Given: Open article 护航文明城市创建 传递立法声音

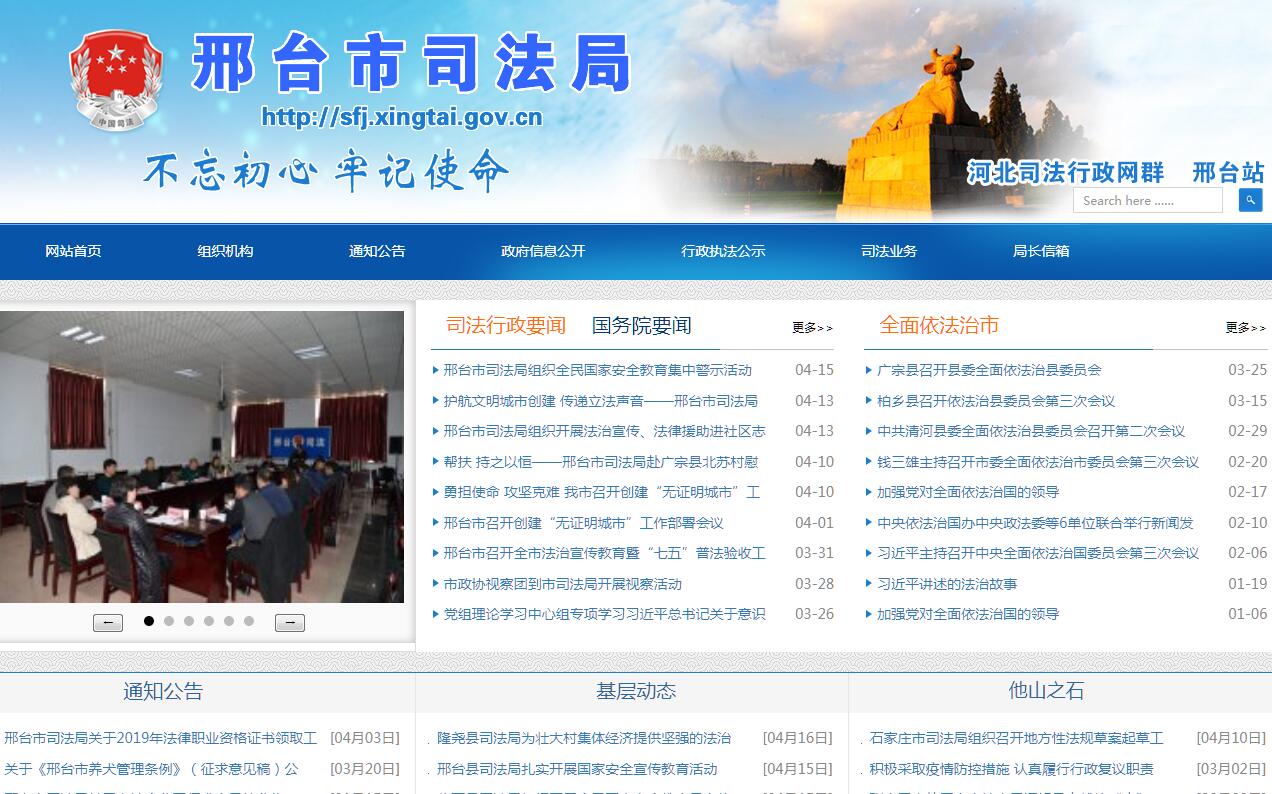Looking at the screenshot, I should click(x=600, y=401).
